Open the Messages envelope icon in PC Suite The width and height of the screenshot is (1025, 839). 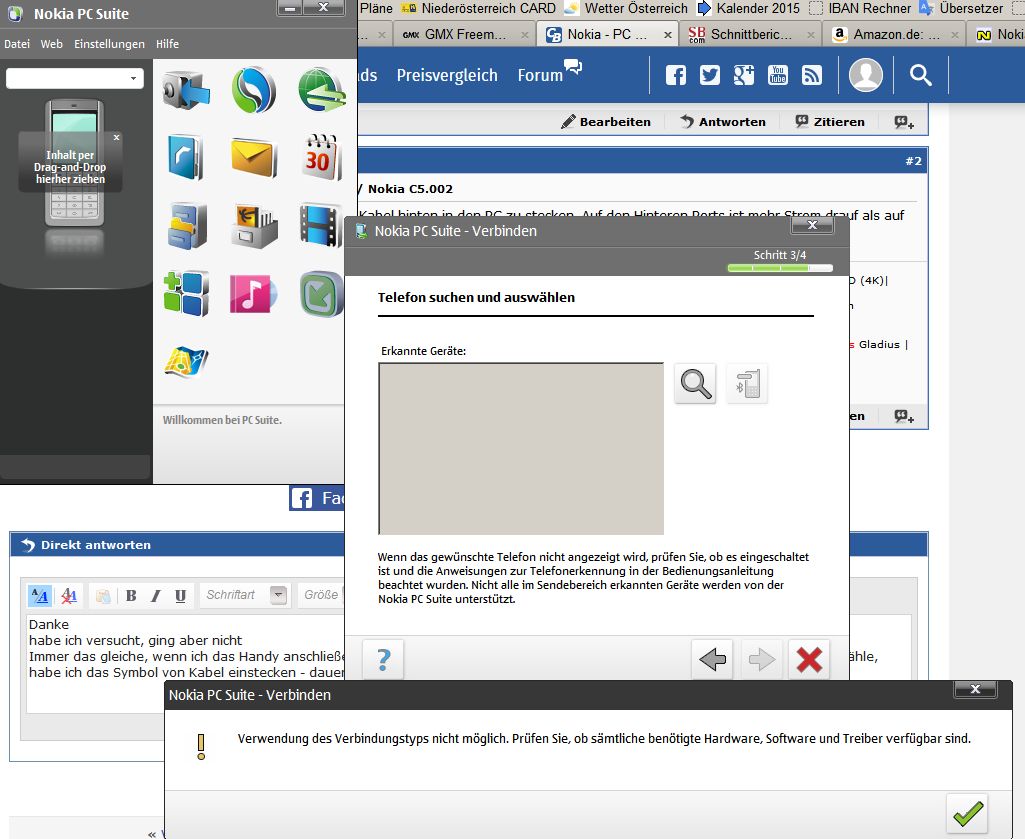[x=254, y=158]
